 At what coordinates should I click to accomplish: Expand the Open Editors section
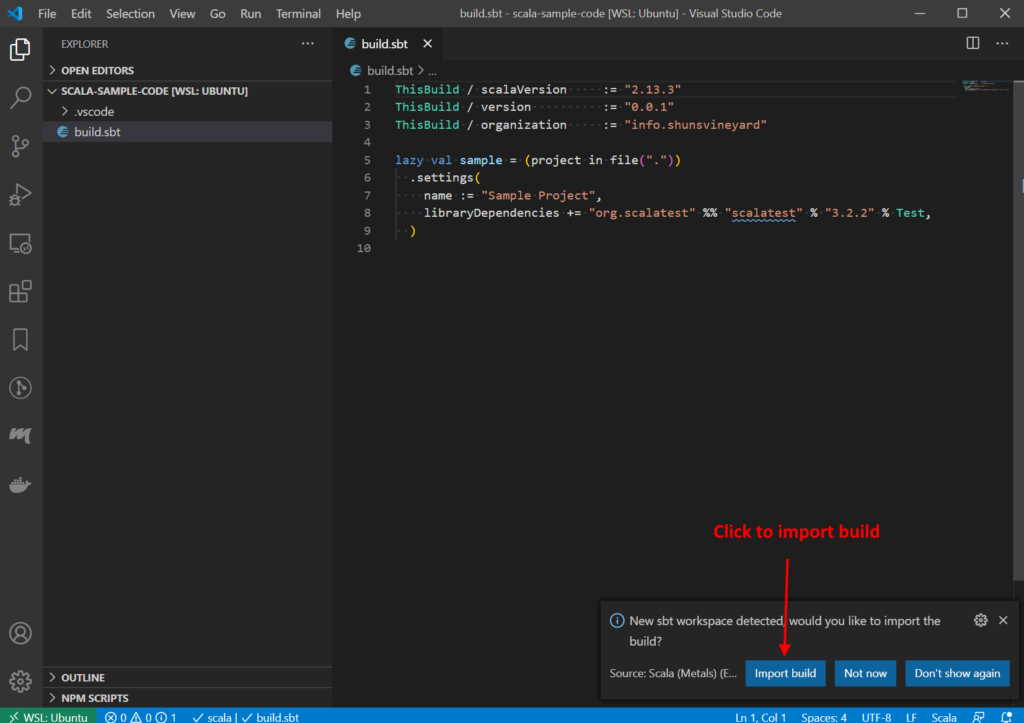97,70
